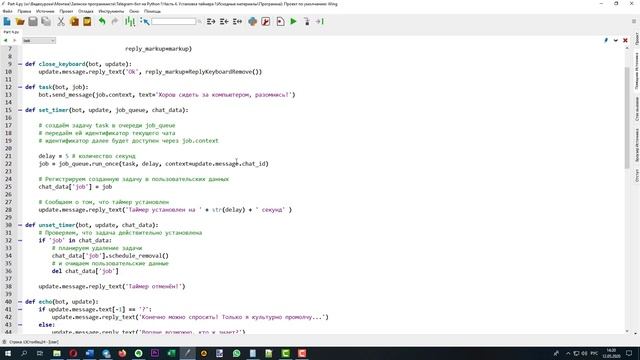Screen dimensions: 640x360
Task: Start debugging with the green play icon
Action: [x=293, y=21]
